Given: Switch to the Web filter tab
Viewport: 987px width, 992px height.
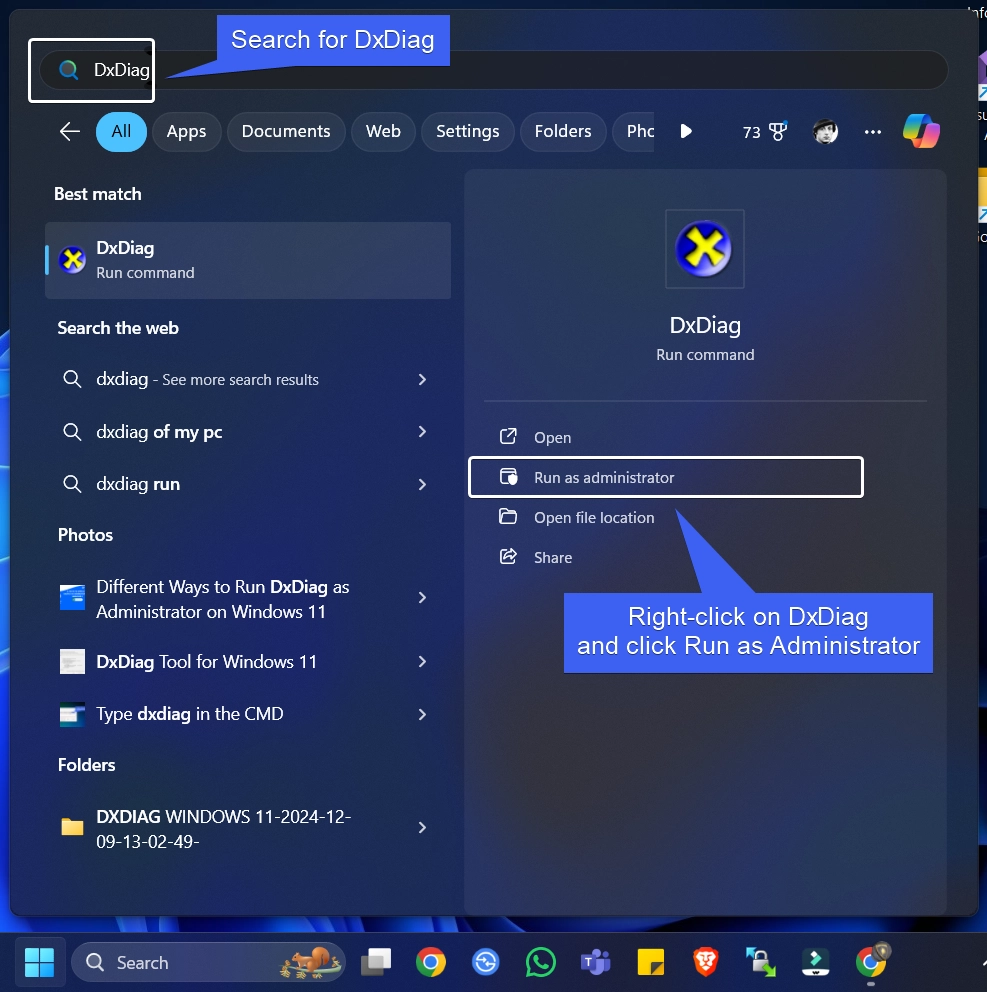Looking at the screenshot, I should (383, 132).
